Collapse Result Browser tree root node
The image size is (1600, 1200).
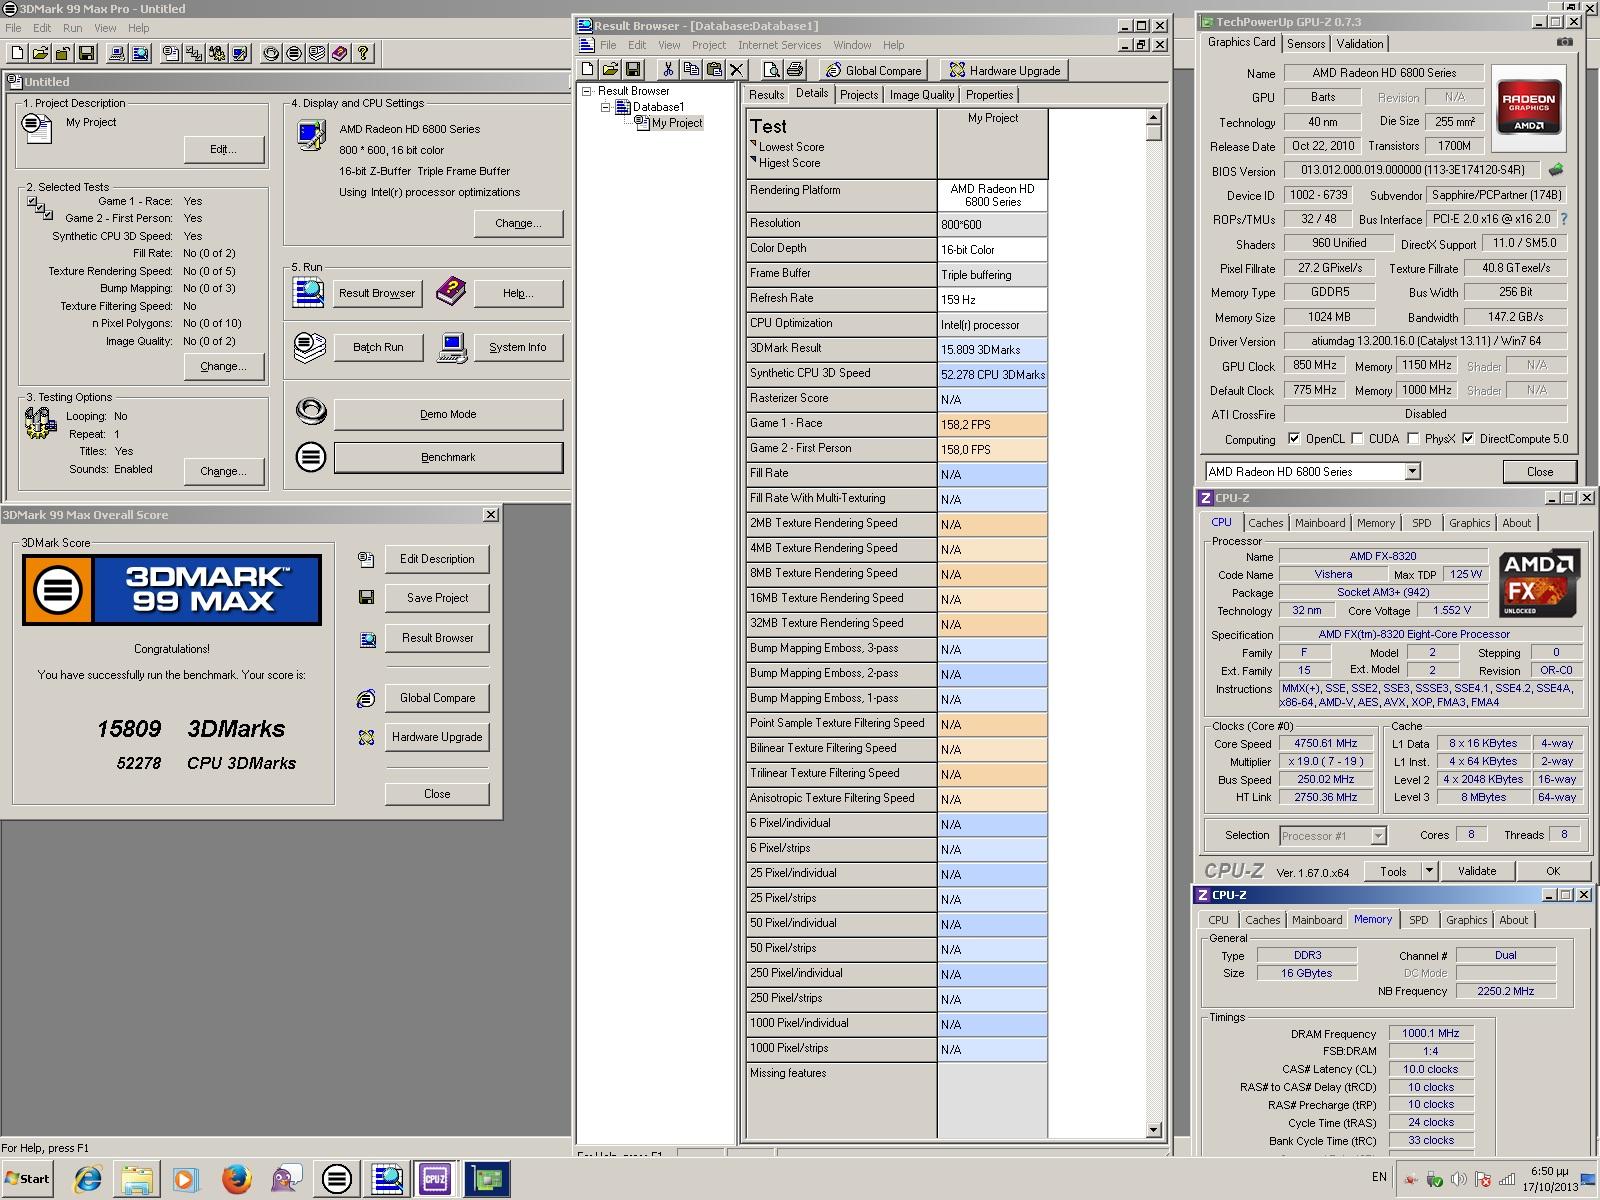click(x=587, y=91)
